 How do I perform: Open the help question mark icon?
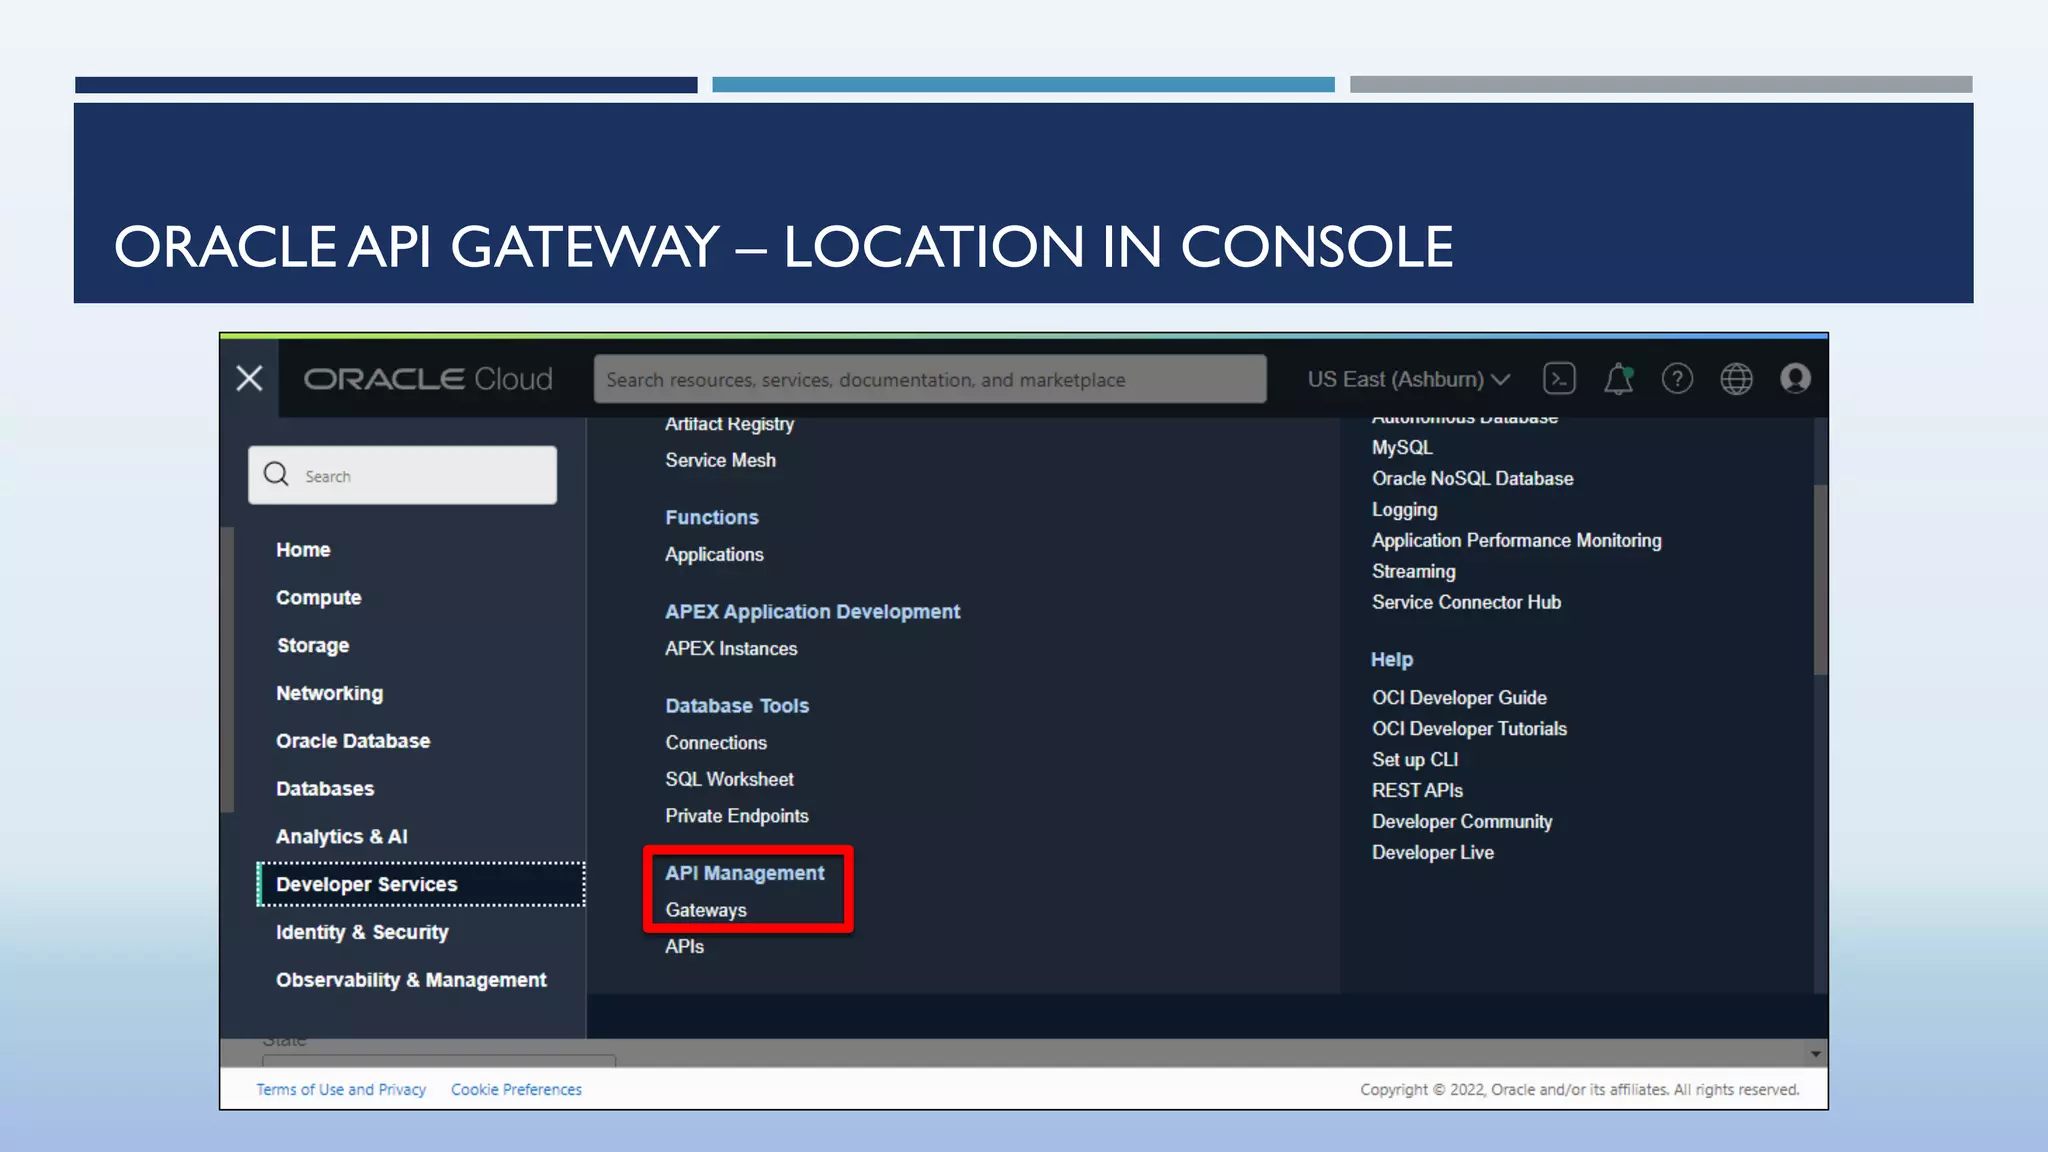point(1677,379)
